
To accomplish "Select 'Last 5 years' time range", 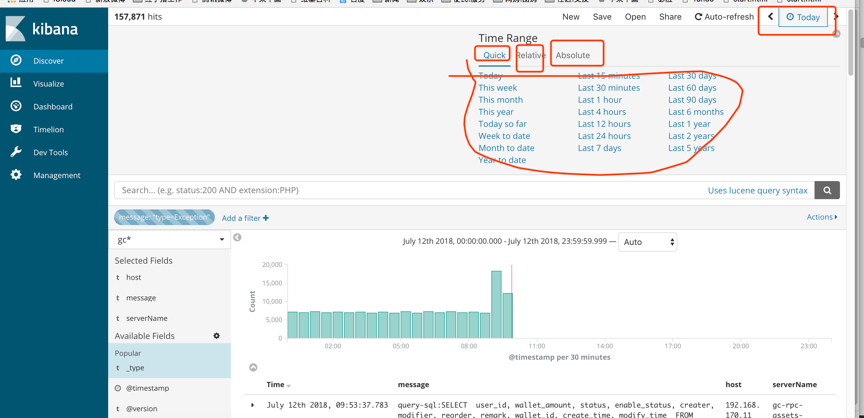I will (x=692, y=148).
